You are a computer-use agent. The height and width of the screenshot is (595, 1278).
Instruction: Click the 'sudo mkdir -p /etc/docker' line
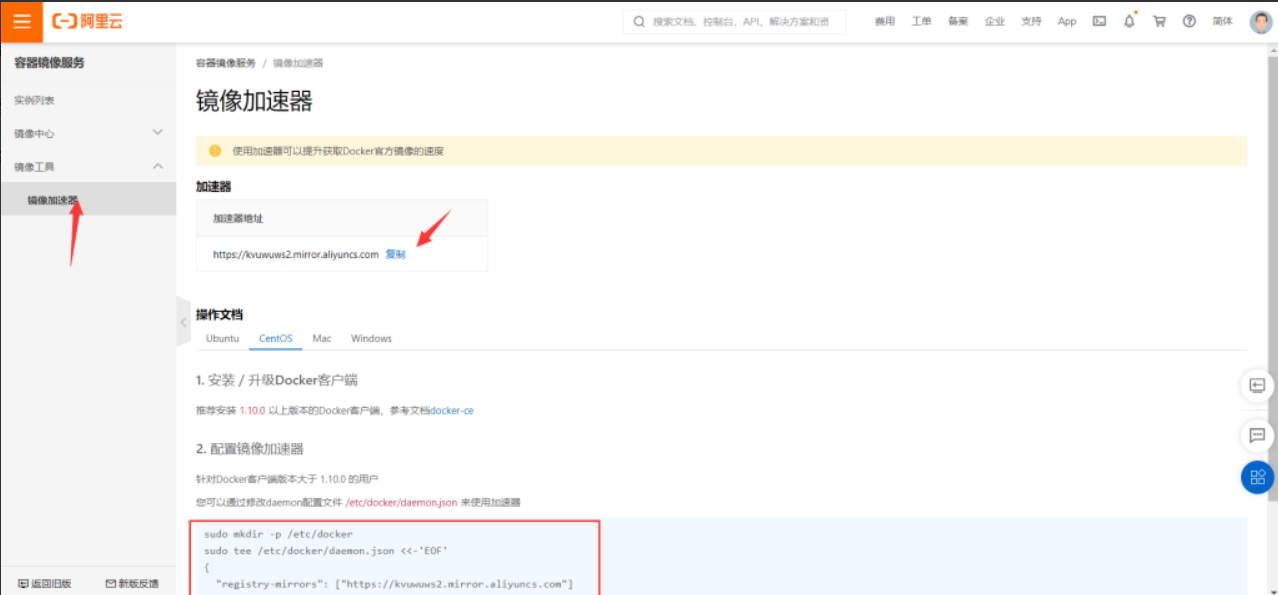point(278,534)
